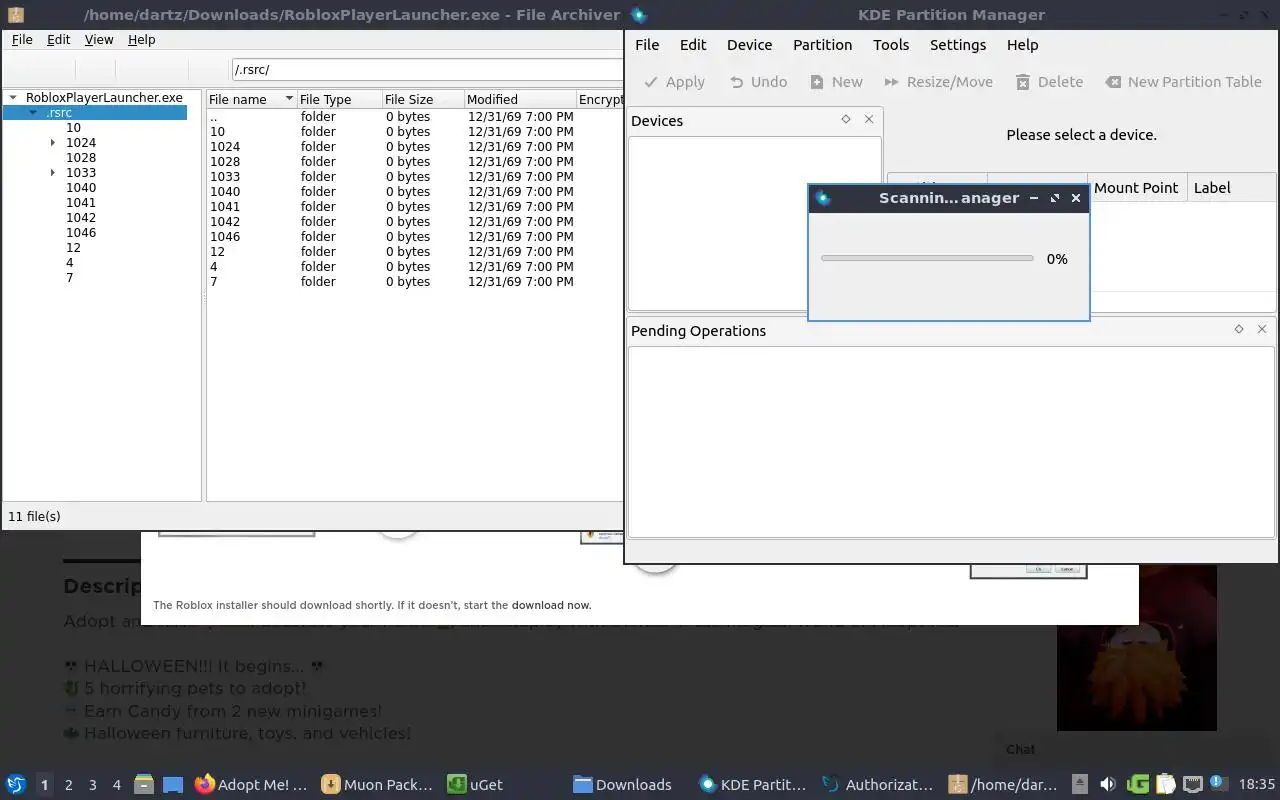Screen dimensions: 1280x800
Task: Float the Devices panel using diamond icon
Action: pos(846,119)
